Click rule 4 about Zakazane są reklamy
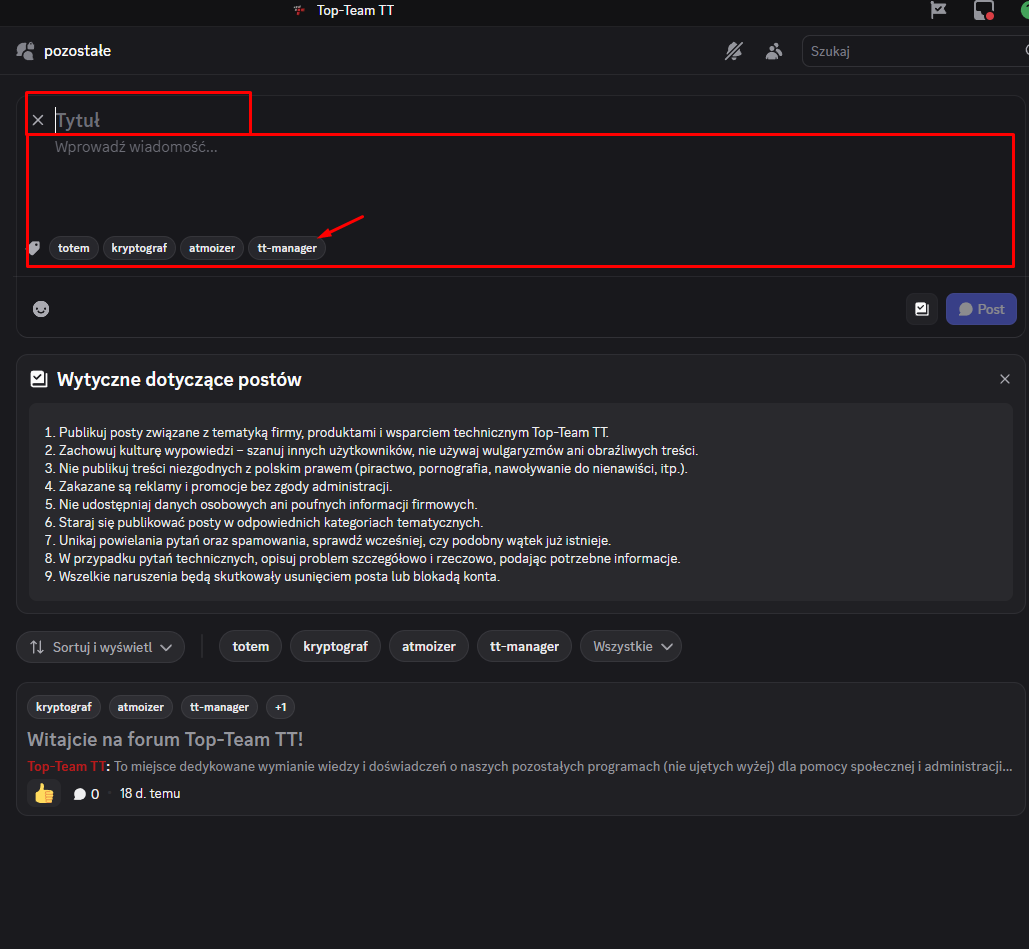This screenshot has height=949, width=1029. [x=219, y=486]
